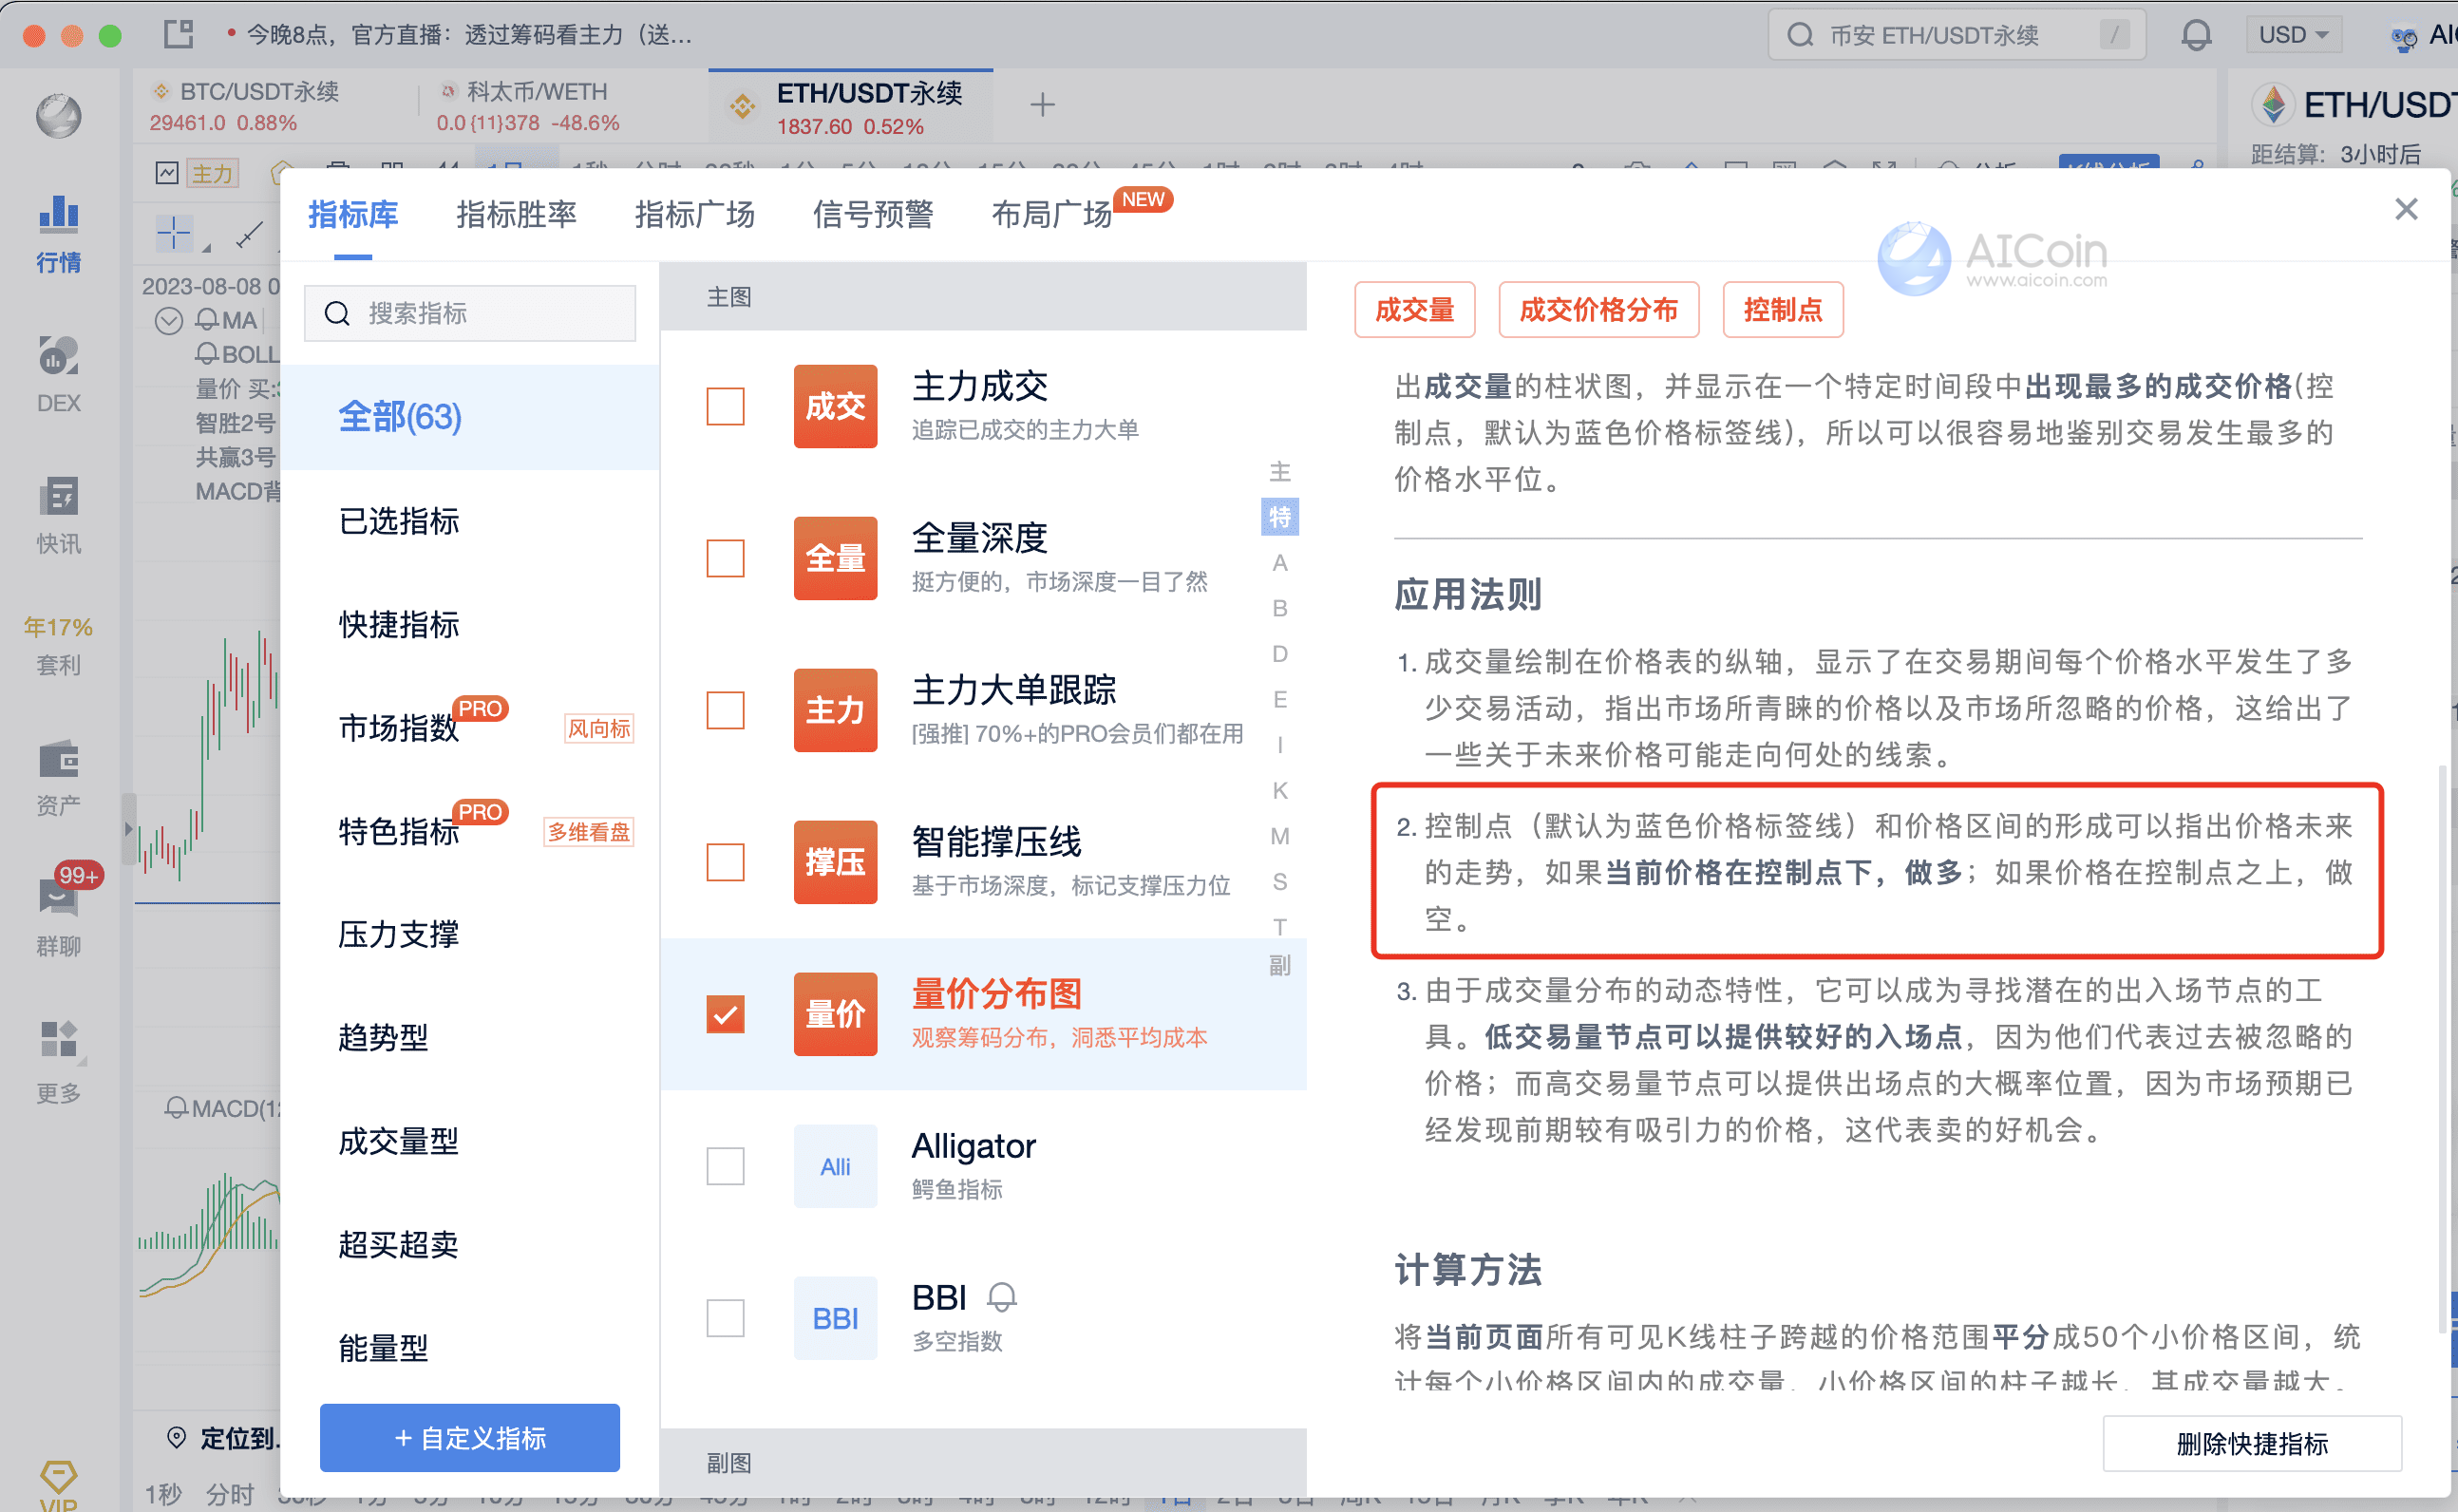The image size is (2458, 1512).
Task: Switch to the 指标库 tab
Action: [352, 214]
